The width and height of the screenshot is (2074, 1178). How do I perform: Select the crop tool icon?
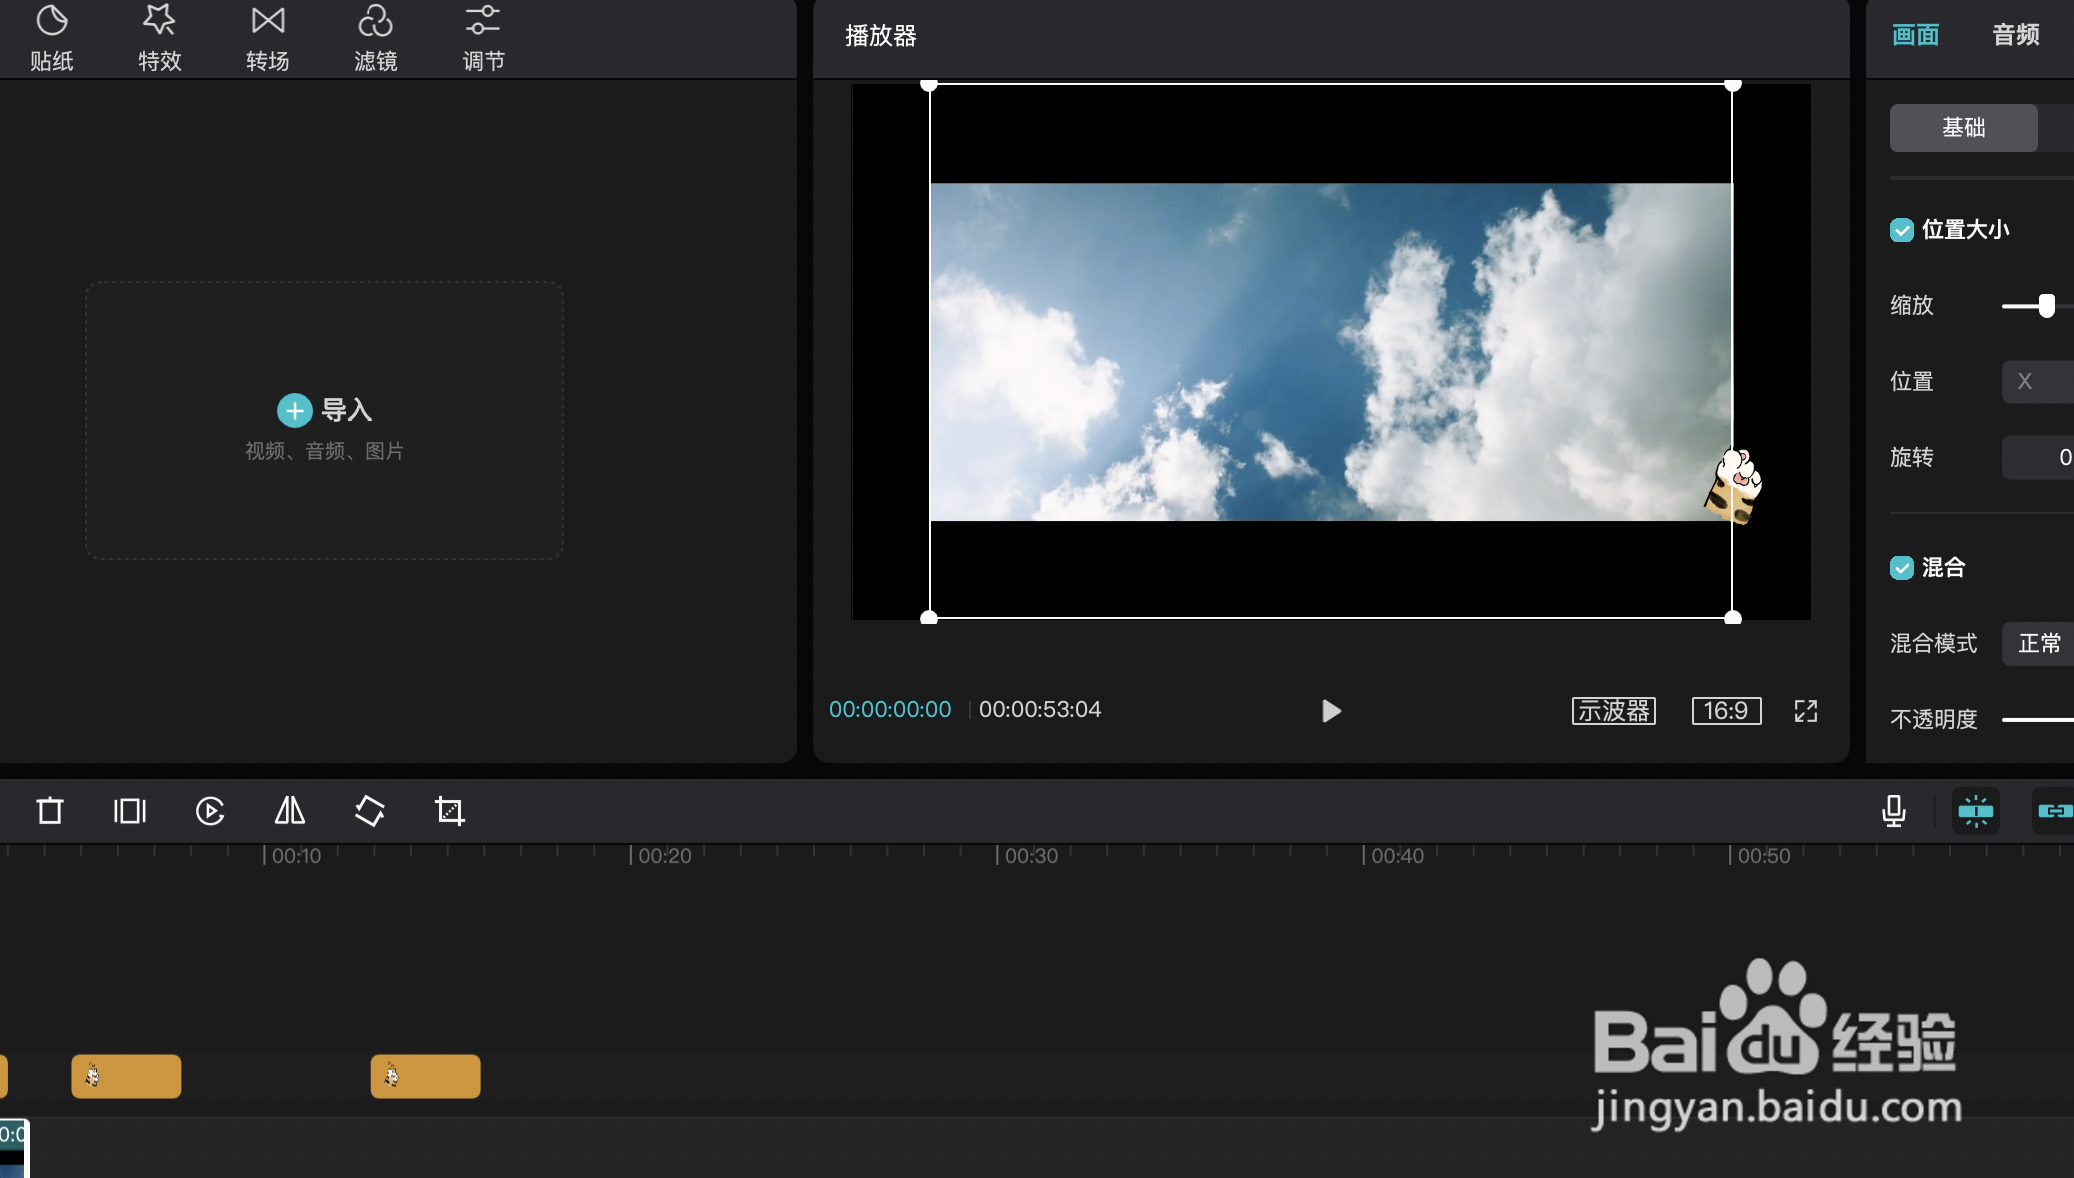point(450,811)
